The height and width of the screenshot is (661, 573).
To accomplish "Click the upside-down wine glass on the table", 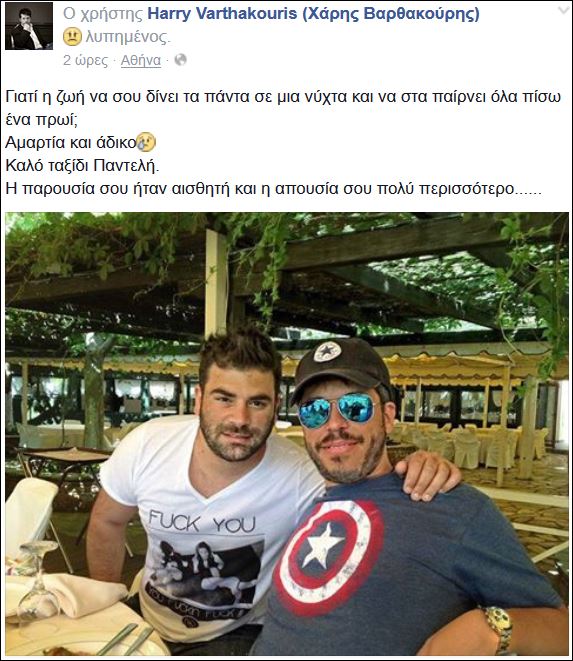I will click(38, 584).
